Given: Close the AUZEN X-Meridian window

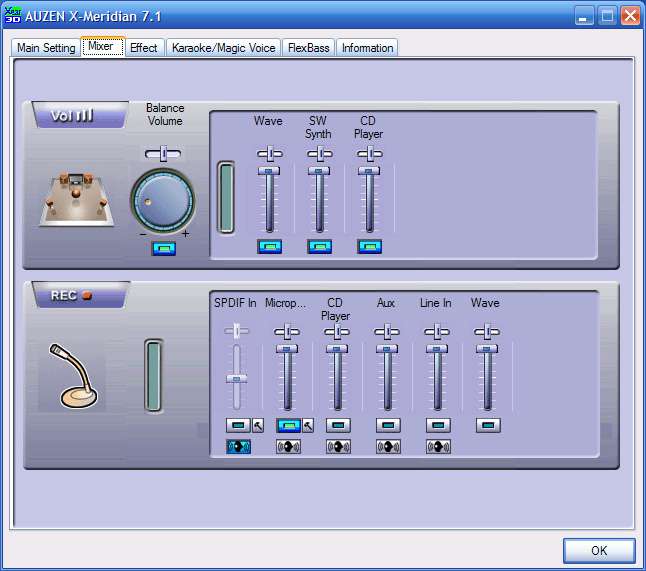Looking at the screenshot, I should point(630,16).
